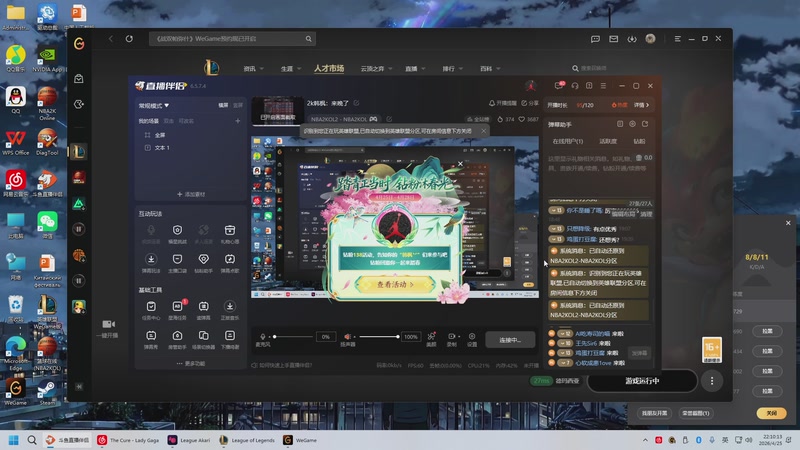Open the 设置 settings gear
Image resolution: width=800 pixels, height=450 pixels.
(x=472, y=339)
